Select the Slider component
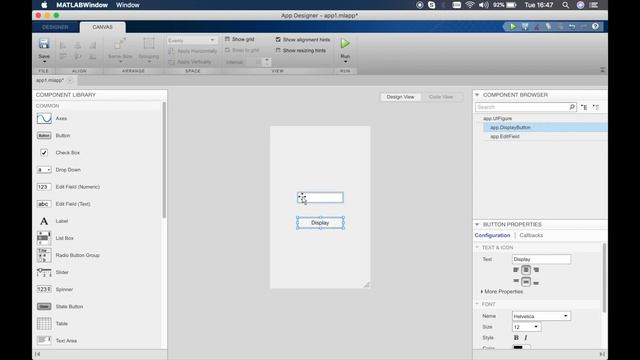 pyautogui.click(x=62, y=273)
